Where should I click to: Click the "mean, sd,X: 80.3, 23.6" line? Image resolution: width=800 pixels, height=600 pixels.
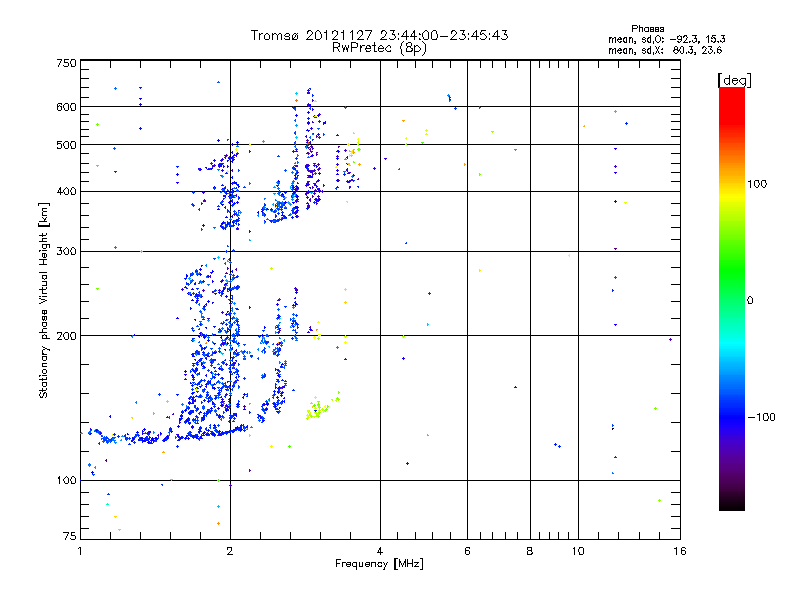pos(665,50)
